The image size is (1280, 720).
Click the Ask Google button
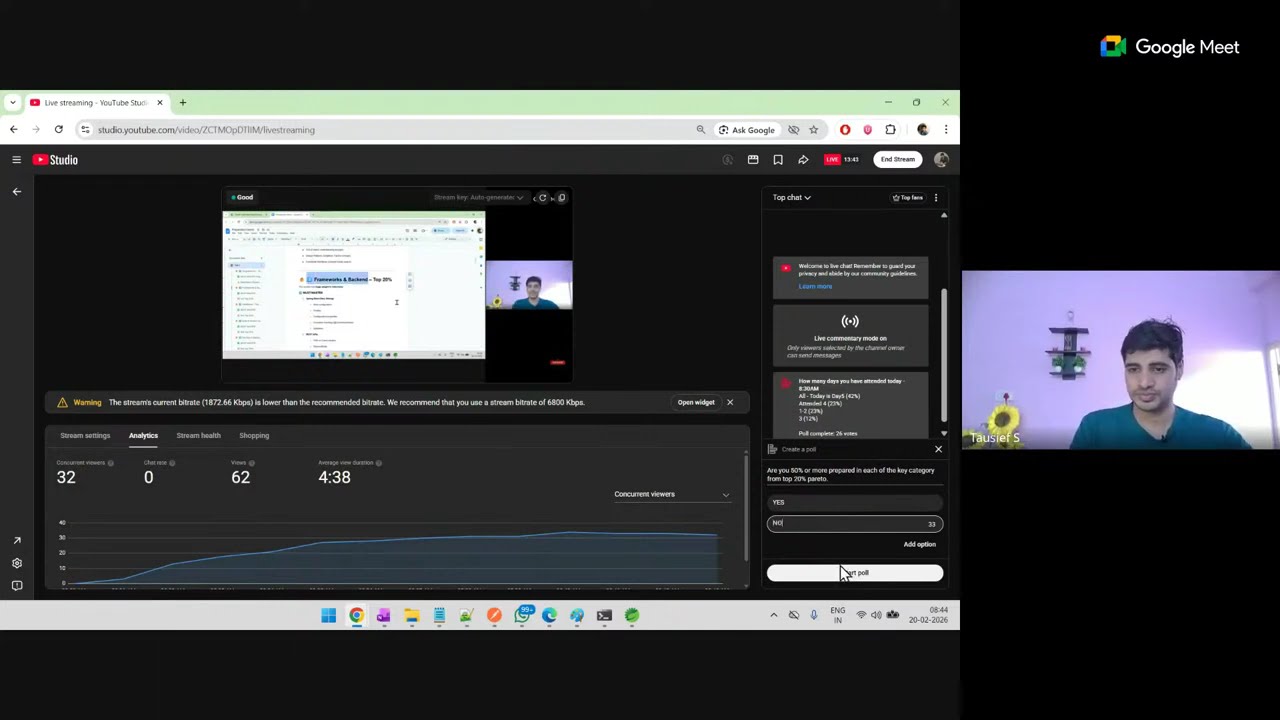tap(746, 129)
